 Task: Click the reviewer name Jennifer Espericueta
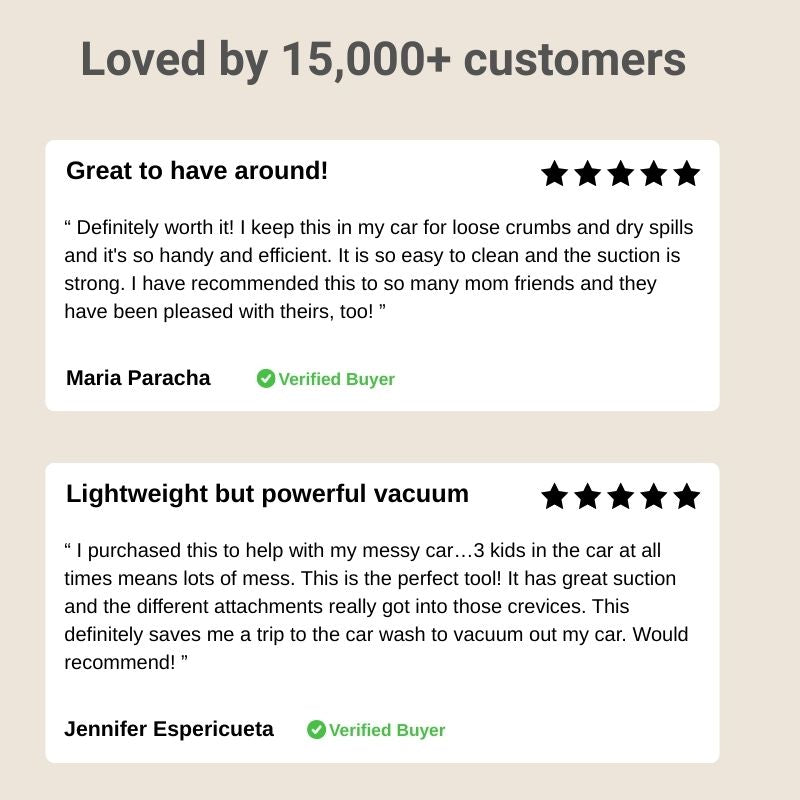click(169, 729)
